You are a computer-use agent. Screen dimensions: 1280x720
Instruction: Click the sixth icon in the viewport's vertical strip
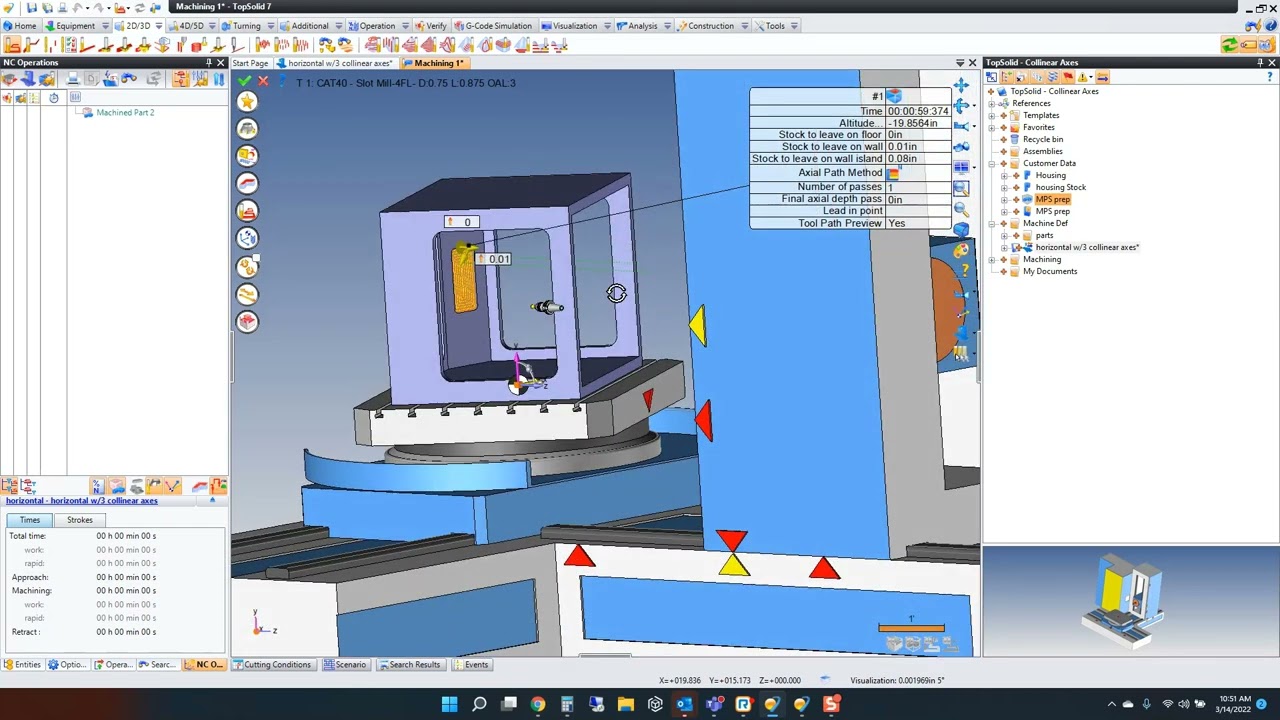pyautogui.click(x=247, y=238)
